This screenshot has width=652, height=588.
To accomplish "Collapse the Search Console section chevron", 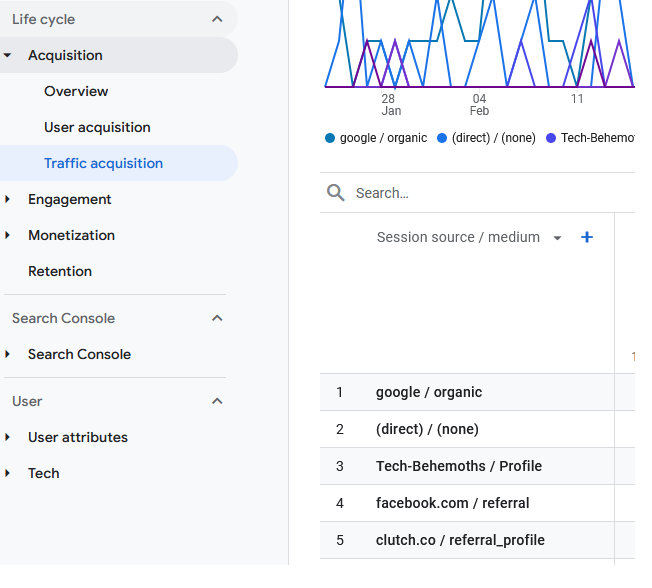I will [x=217, y=318].
